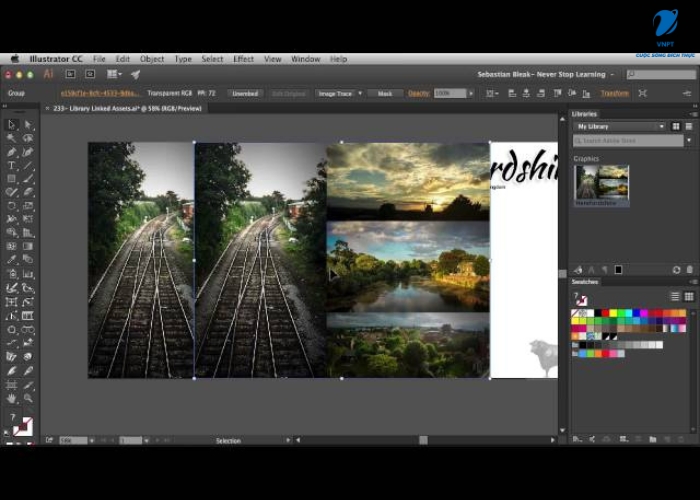Screen dimensions: 700x500
Task: Click the Library Linked Assets.ai document tab
Action: 127,108
